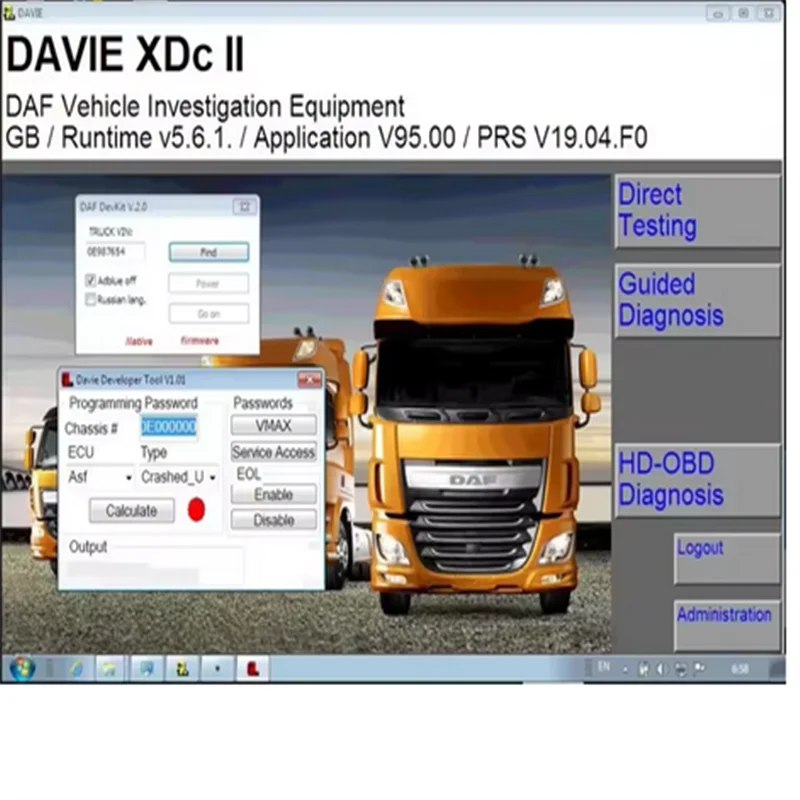Open Media Player from the taskbar
Viewport: 800px width, 800px height.
146,668
